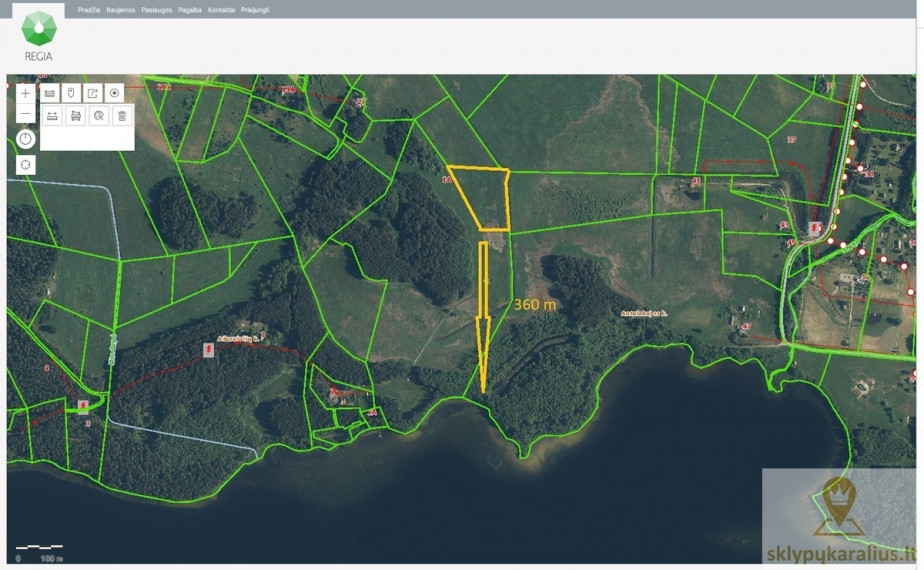Image resolution: width=924 pixels, height=570 pixels.
Task: Open the Pradžia menu item
Action: point(89,10)
